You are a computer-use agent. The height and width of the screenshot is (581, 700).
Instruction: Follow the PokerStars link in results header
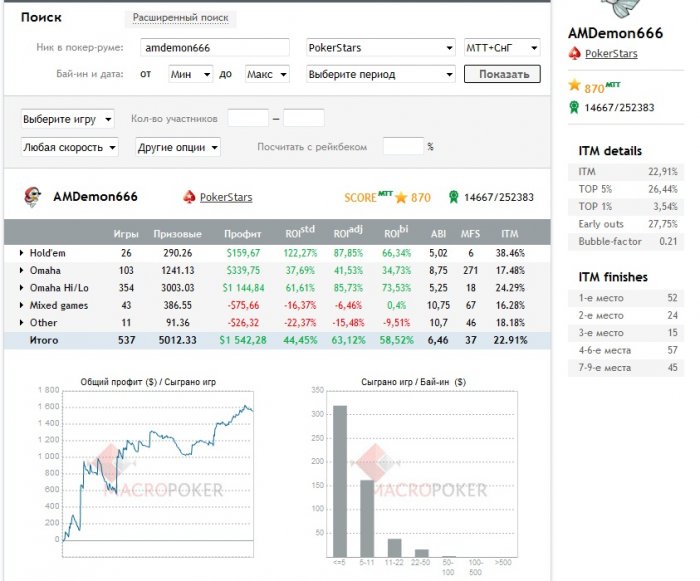pos(226,197)
